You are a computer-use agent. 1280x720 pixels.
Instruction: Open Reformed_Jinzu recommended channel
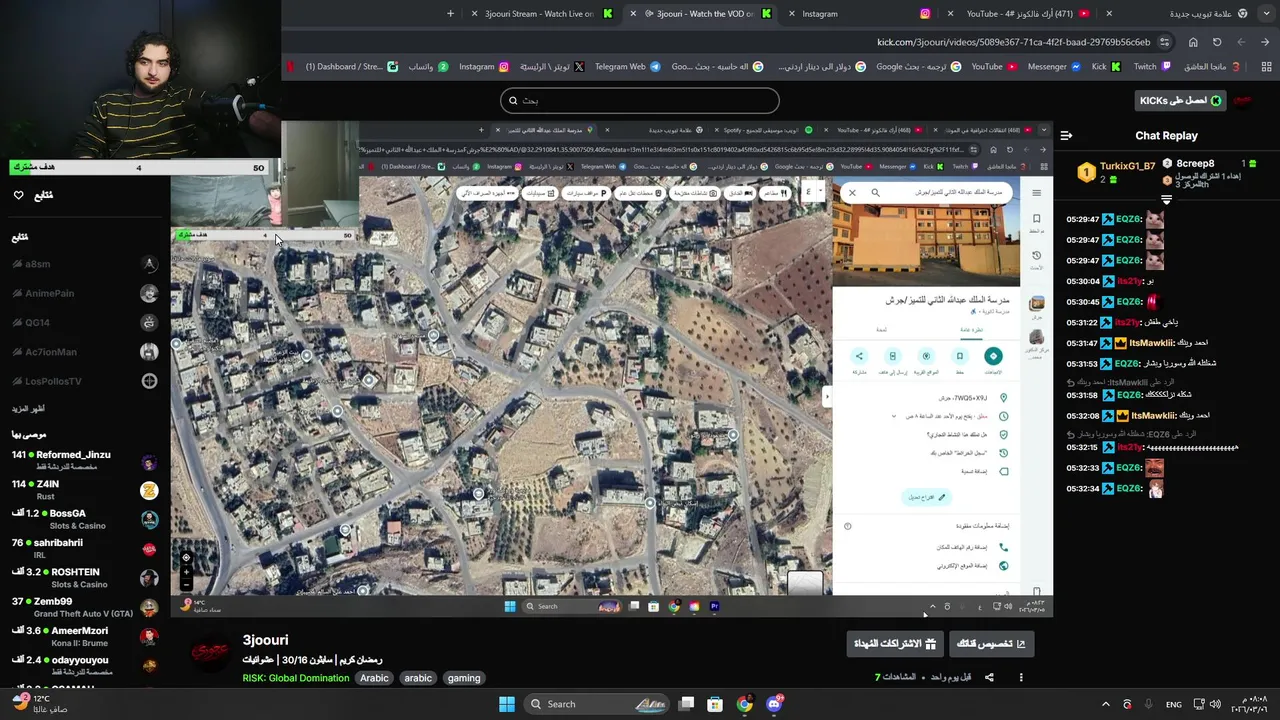click(85, 460)
